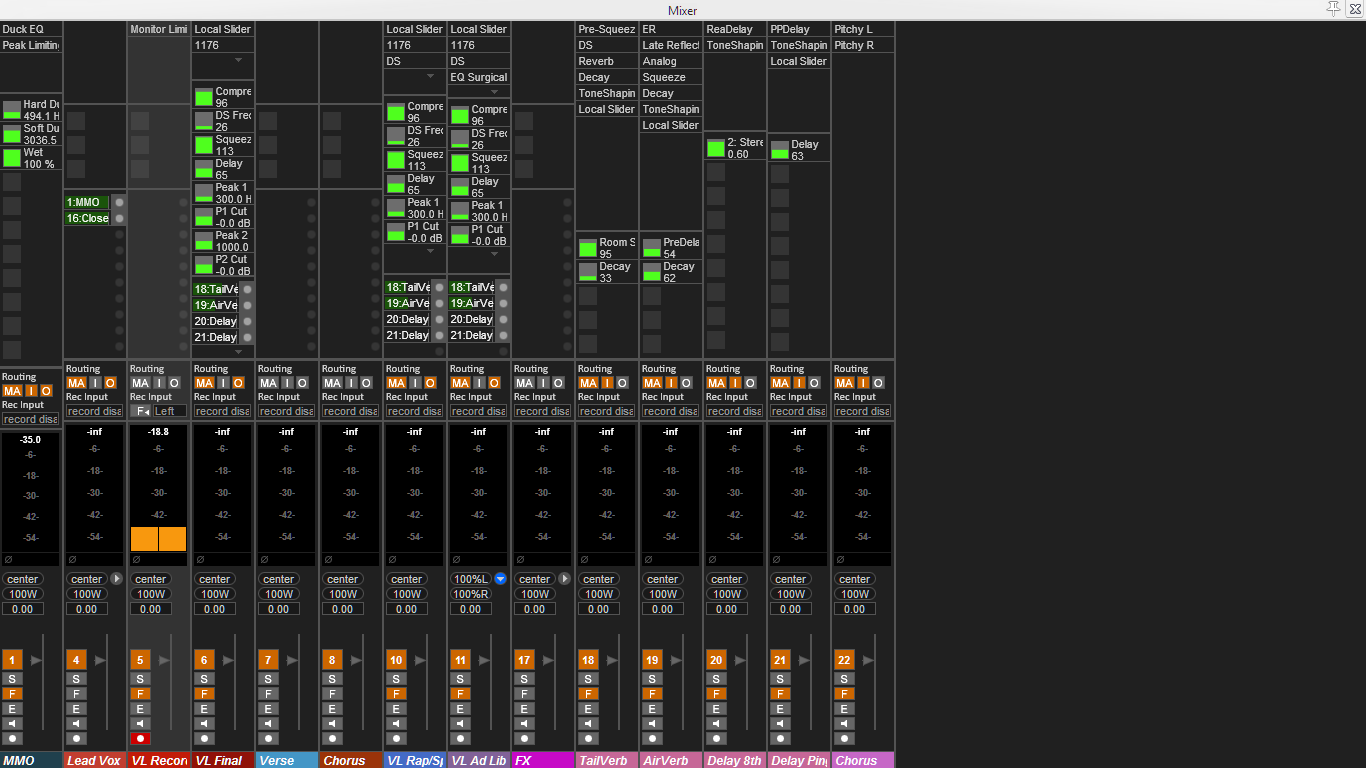Open the Duck EQ plugin on MMO
Screen dimensions: 1366x768
30,29
